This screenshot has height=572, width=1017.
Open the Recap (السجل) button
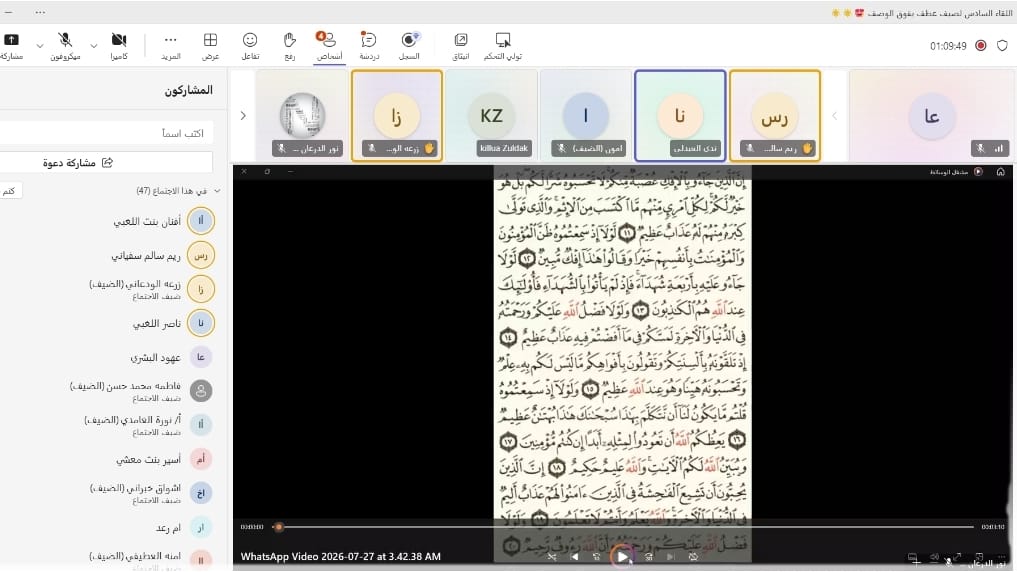(409, 46)
